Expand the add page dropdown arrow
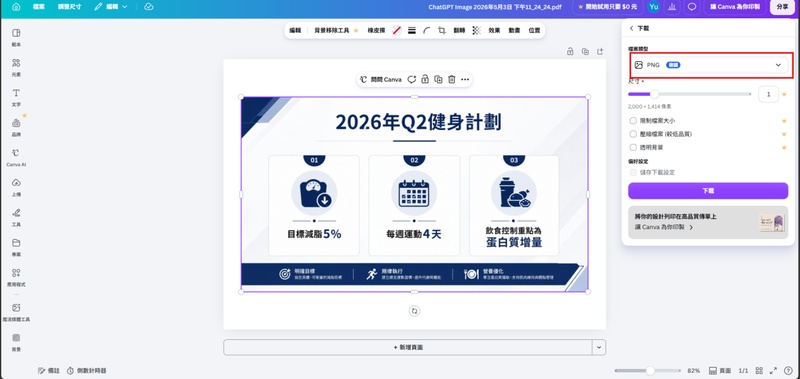800x379 pixels. pyautogui.click(x=599, y=347)
